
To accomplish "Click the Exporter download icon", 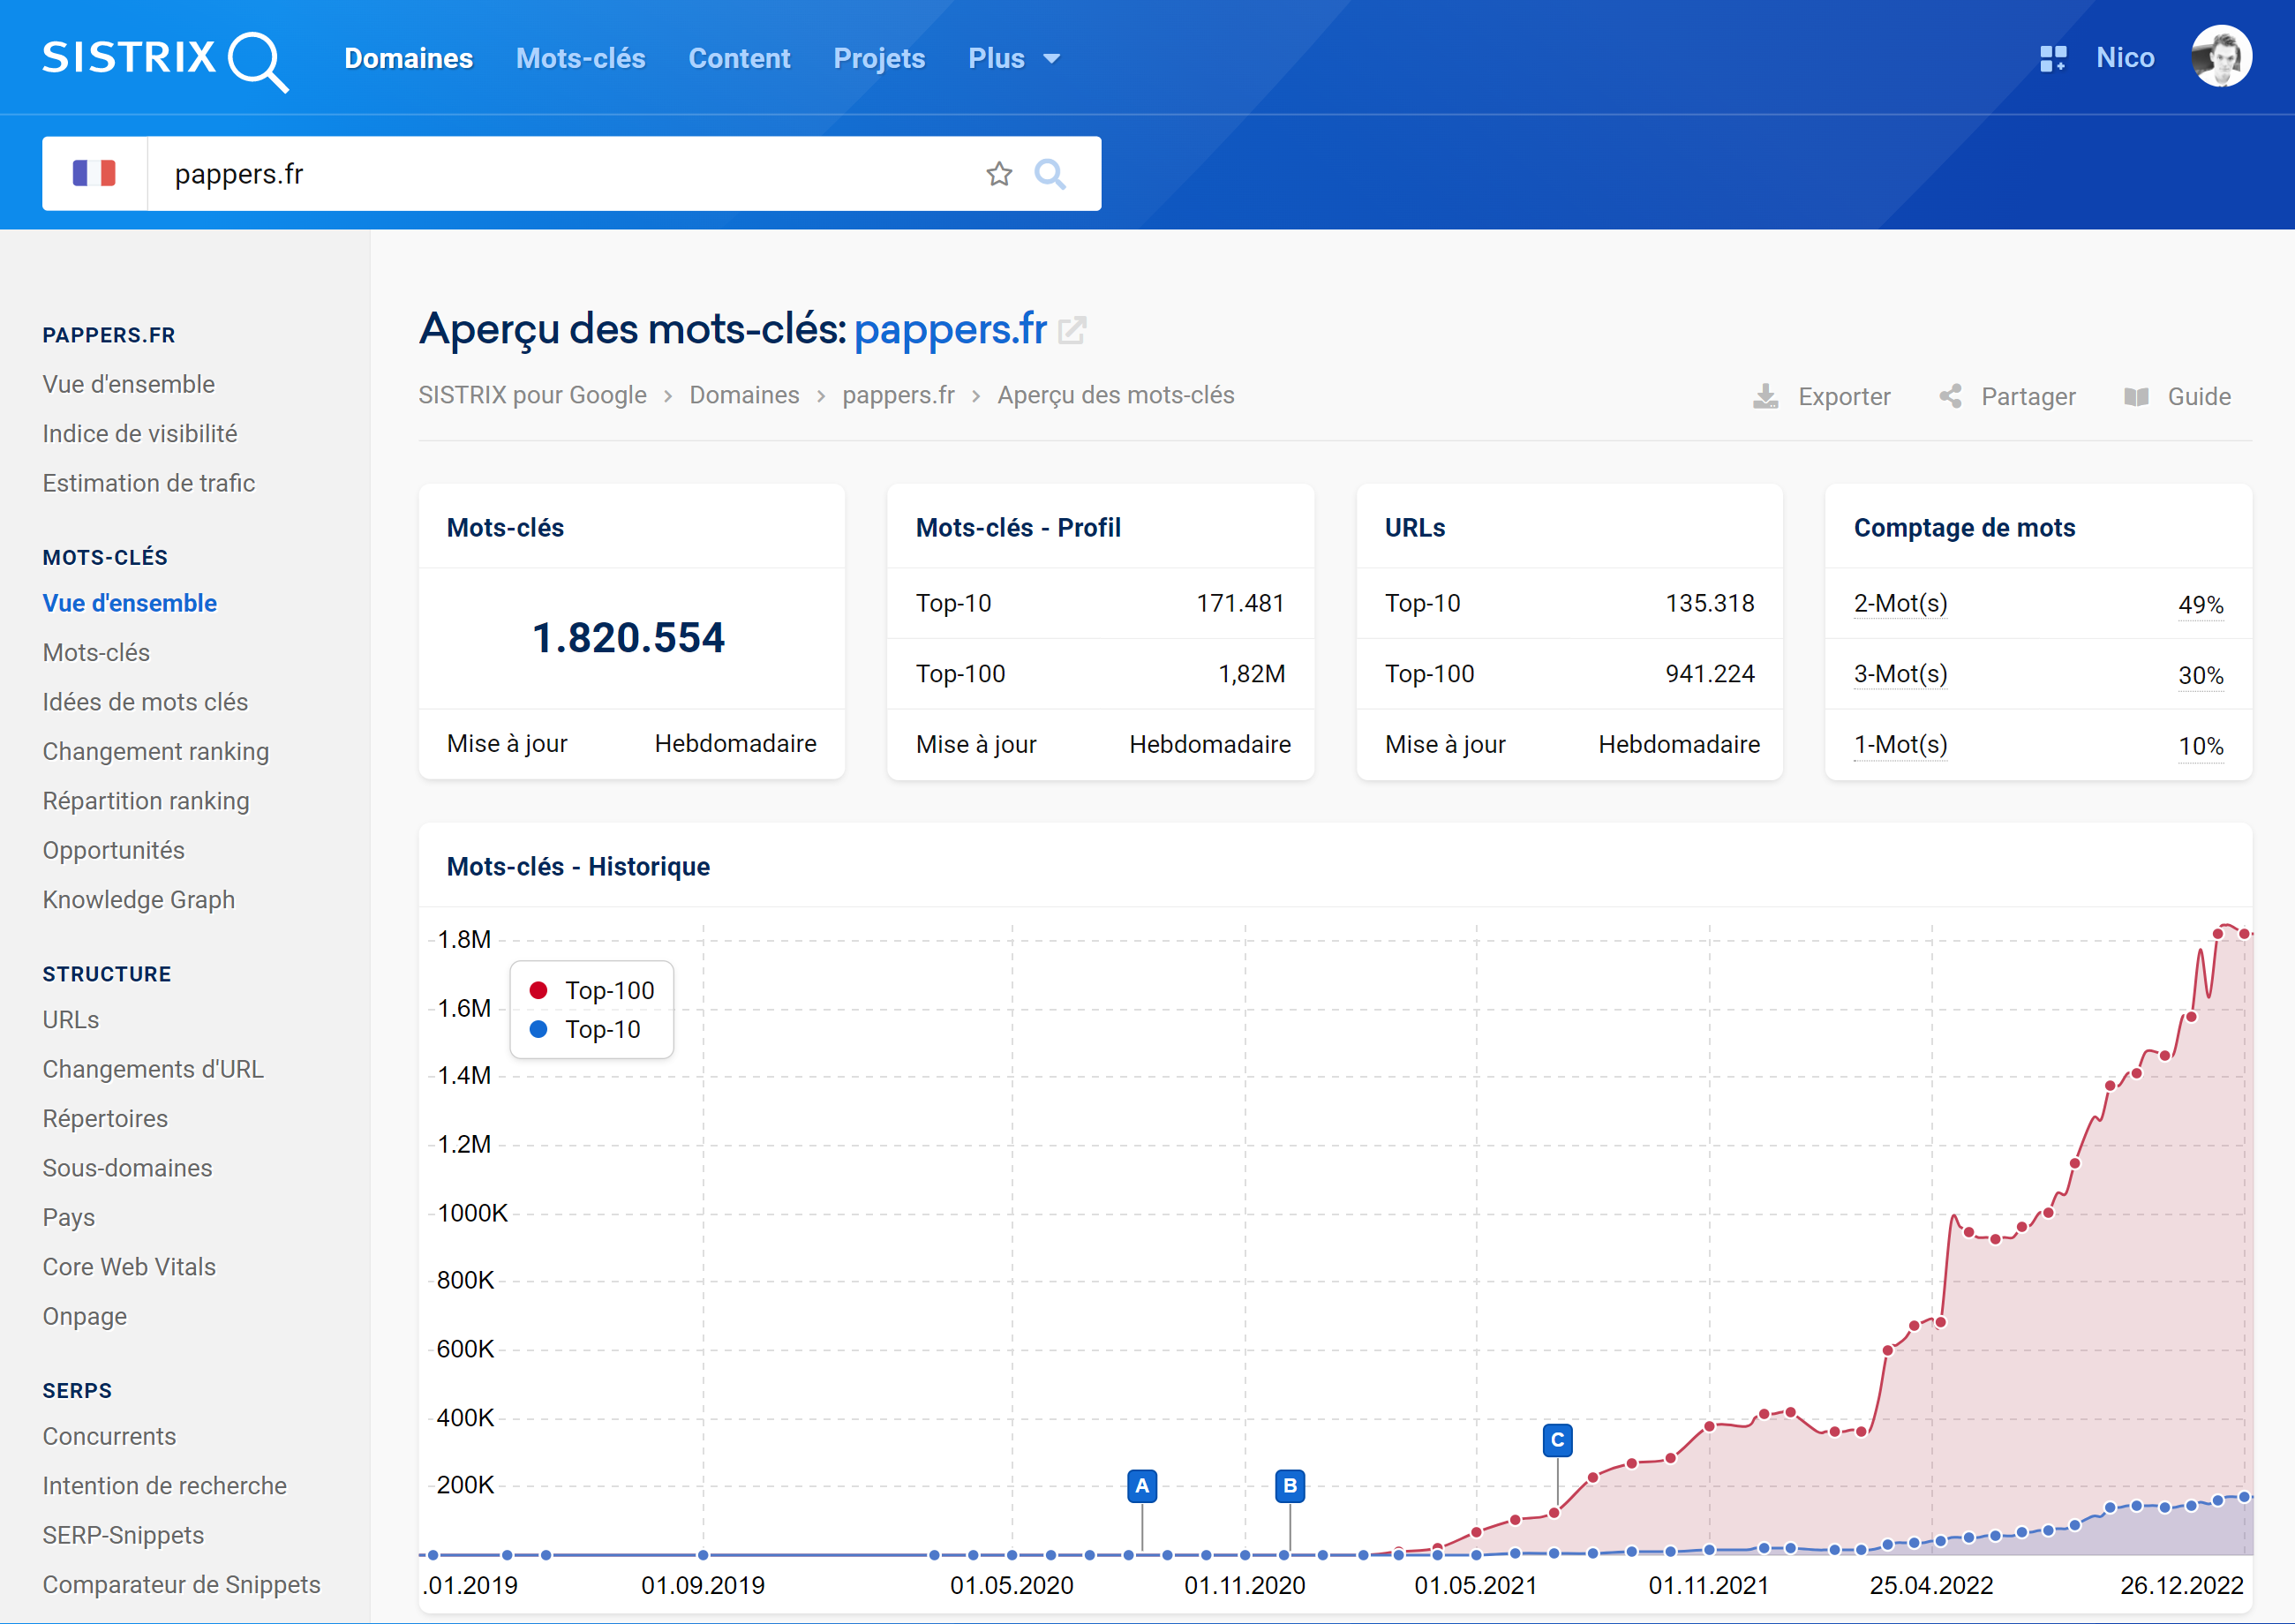I will (x=1766, y=397).
